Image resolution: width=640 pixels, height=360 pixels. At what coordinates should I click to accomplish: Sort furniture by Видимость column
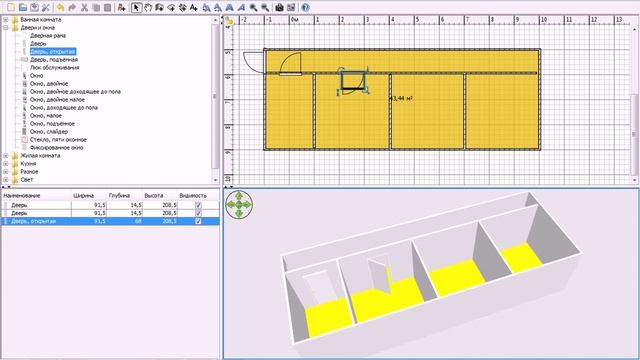click(198, 196)
